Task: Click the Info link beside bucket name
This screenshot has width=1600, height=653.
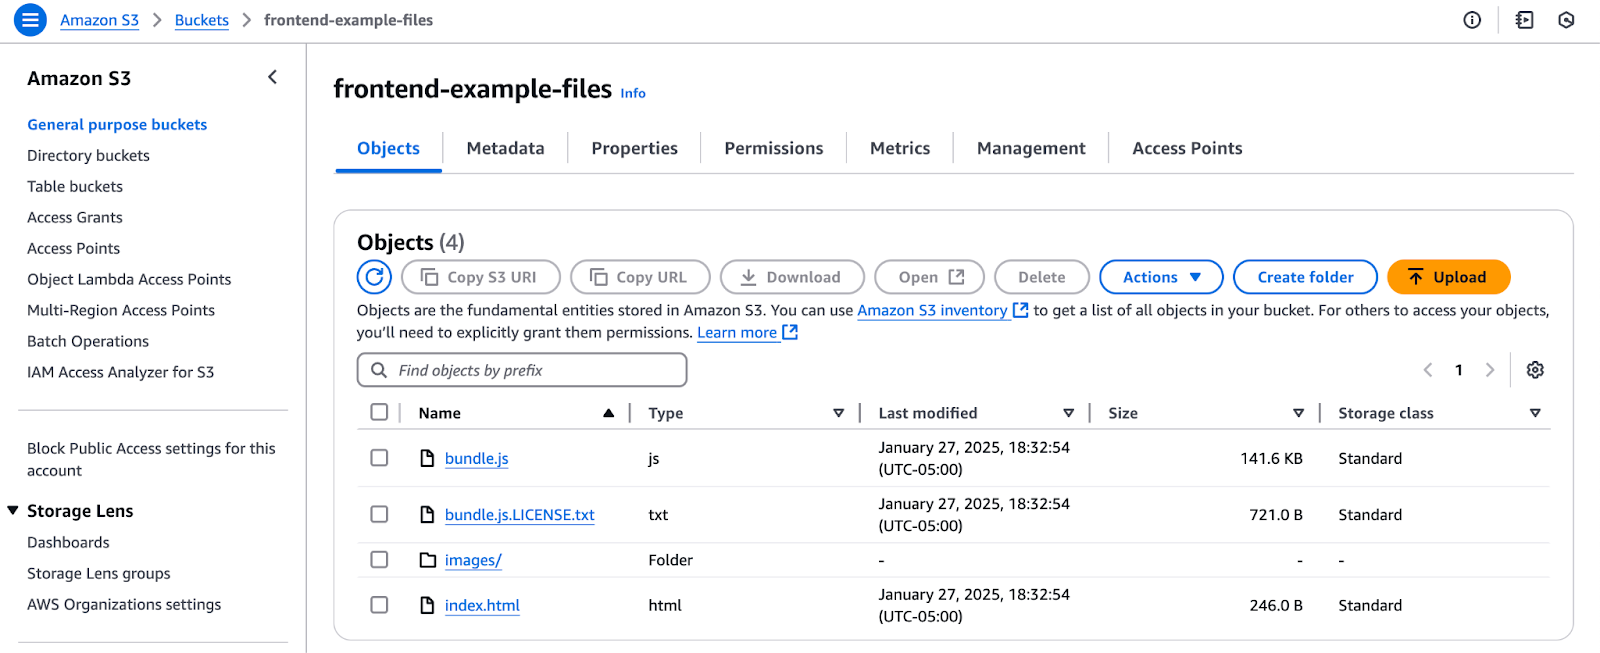Action: coord(633,93)
